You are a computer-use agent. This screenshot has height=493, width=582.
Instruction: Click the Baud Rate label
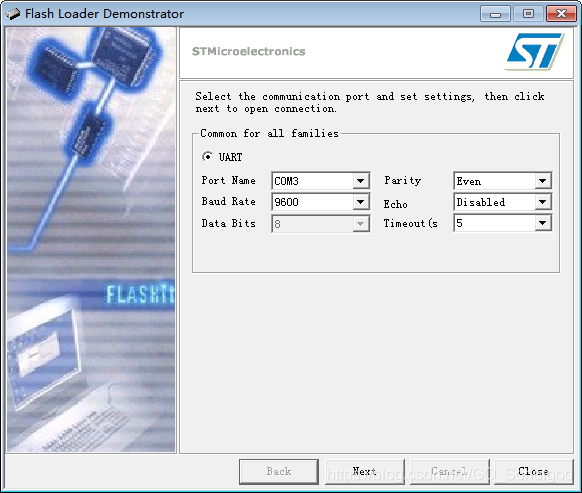coord(229,201)
